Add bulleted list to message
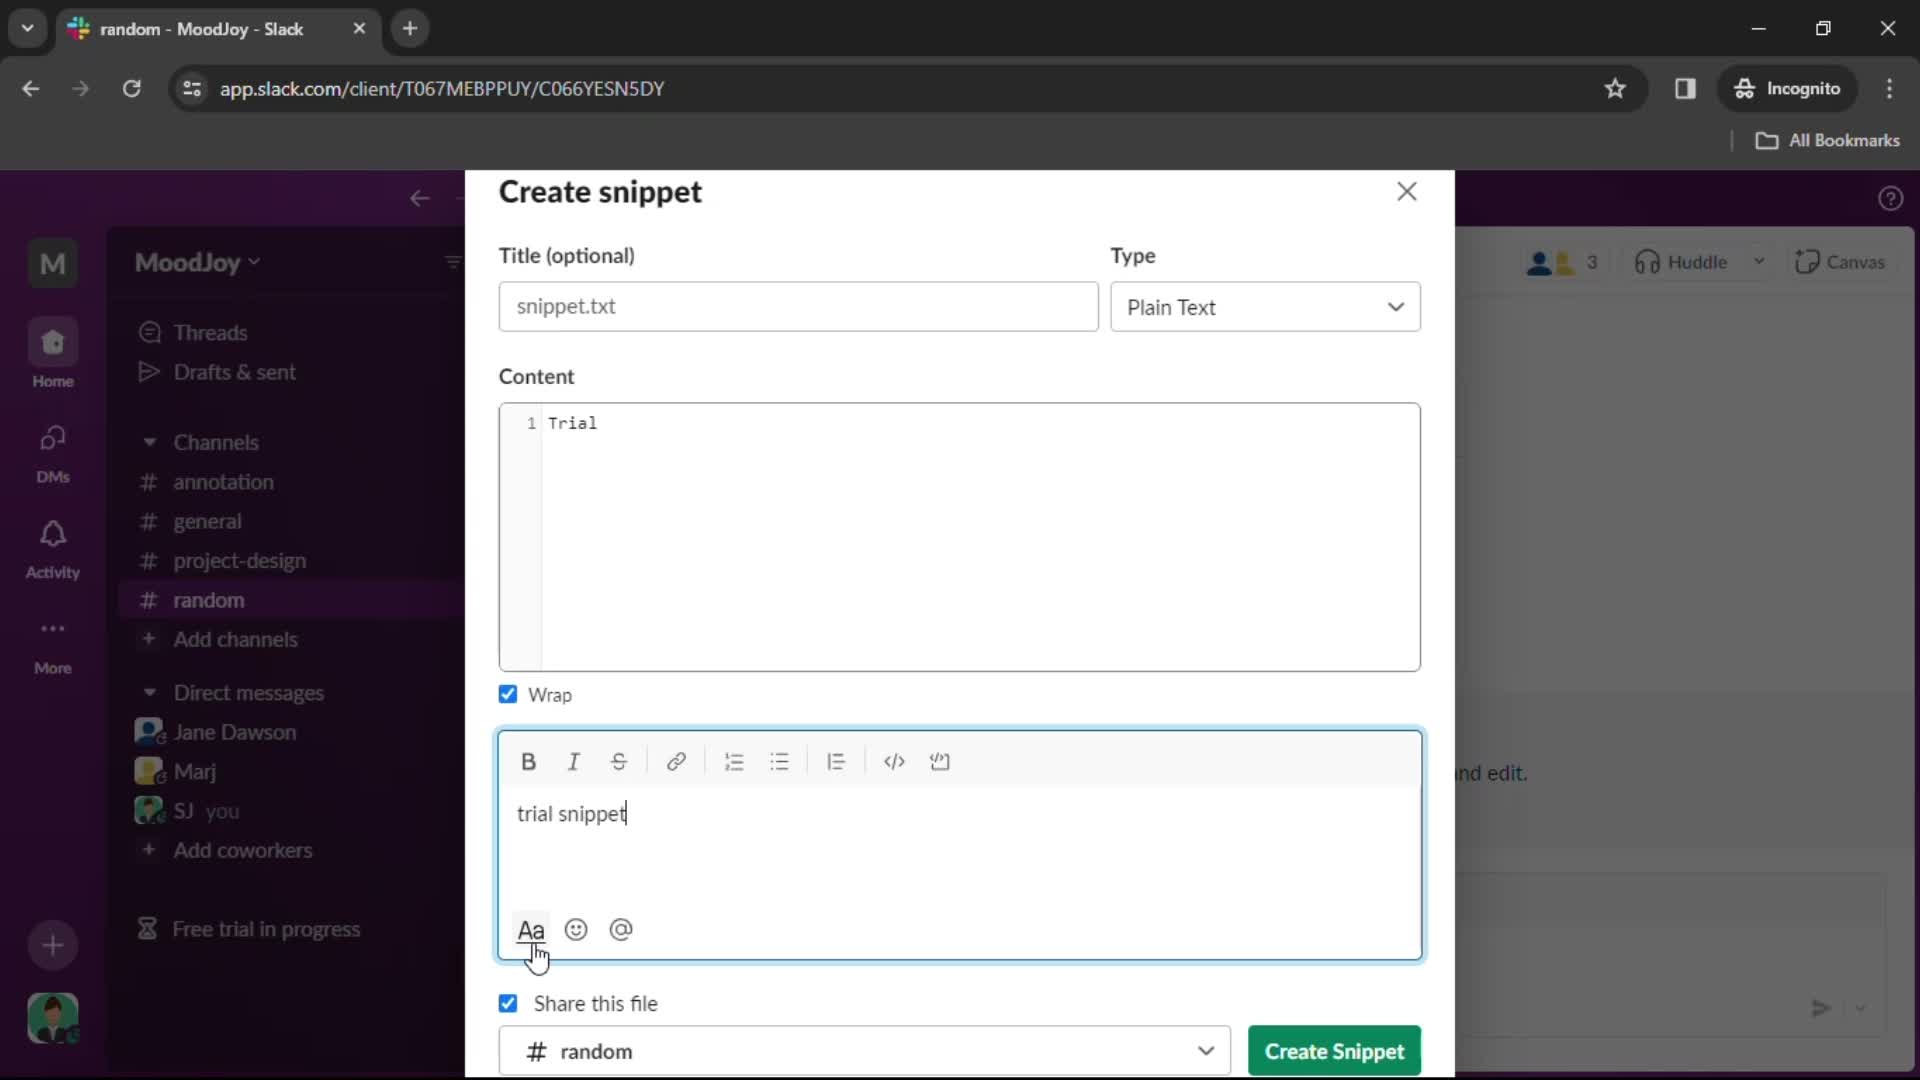1920x1080 pixels. tap(779, 762)
